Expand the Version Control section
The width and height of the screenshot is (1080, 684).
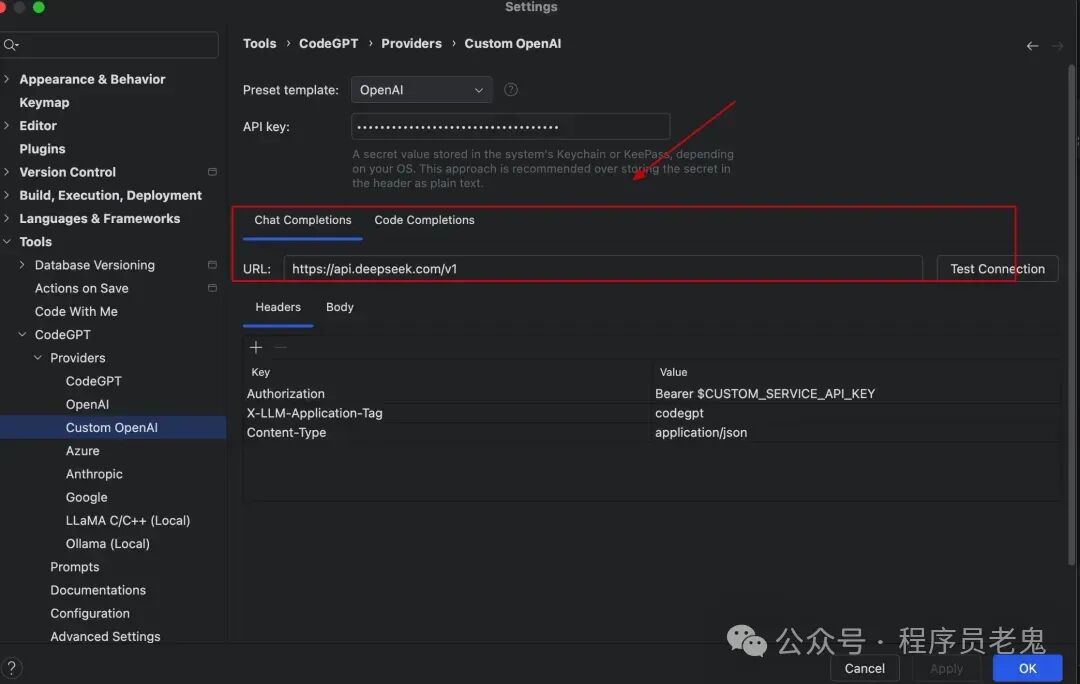pyautogui.click(x=7, y=172)
